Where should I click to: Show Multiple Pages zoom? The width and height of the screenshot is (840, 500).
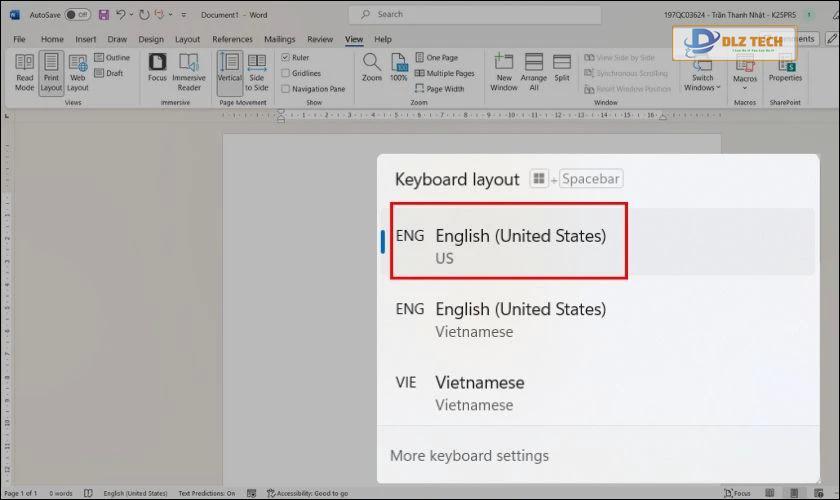click(x=445, y=73)
